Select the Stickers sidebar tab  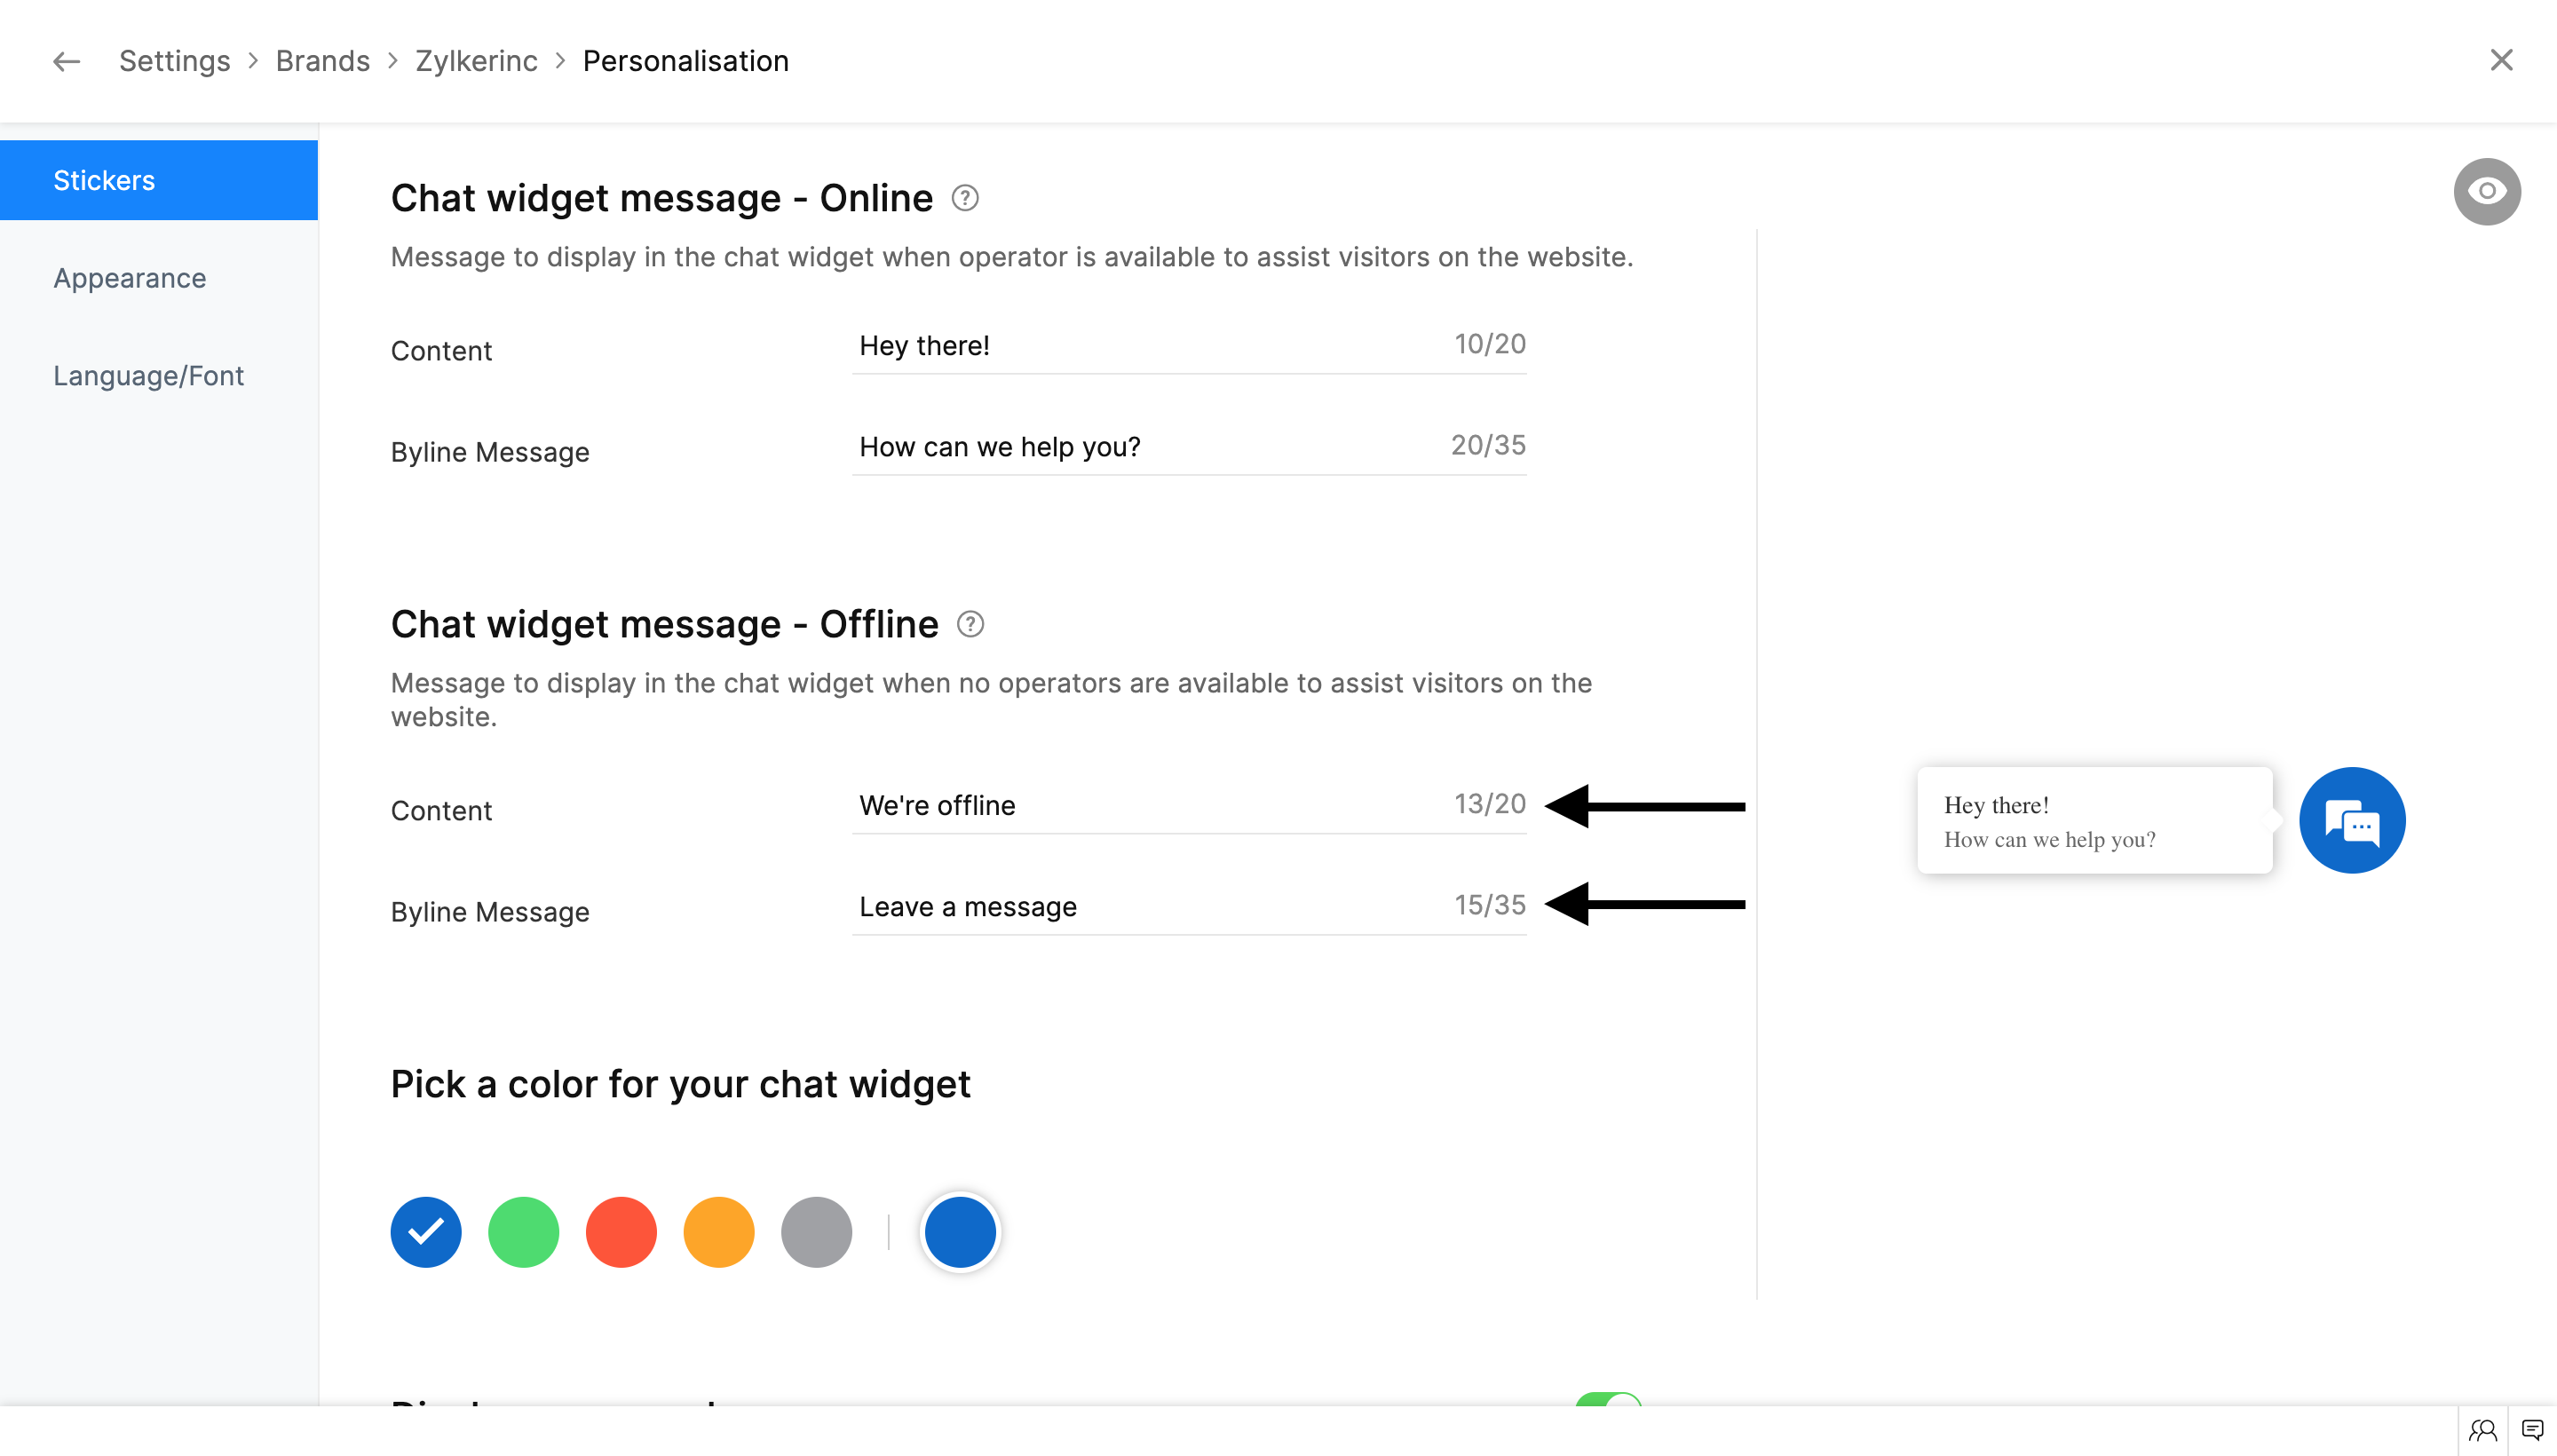tap(104, 180)
